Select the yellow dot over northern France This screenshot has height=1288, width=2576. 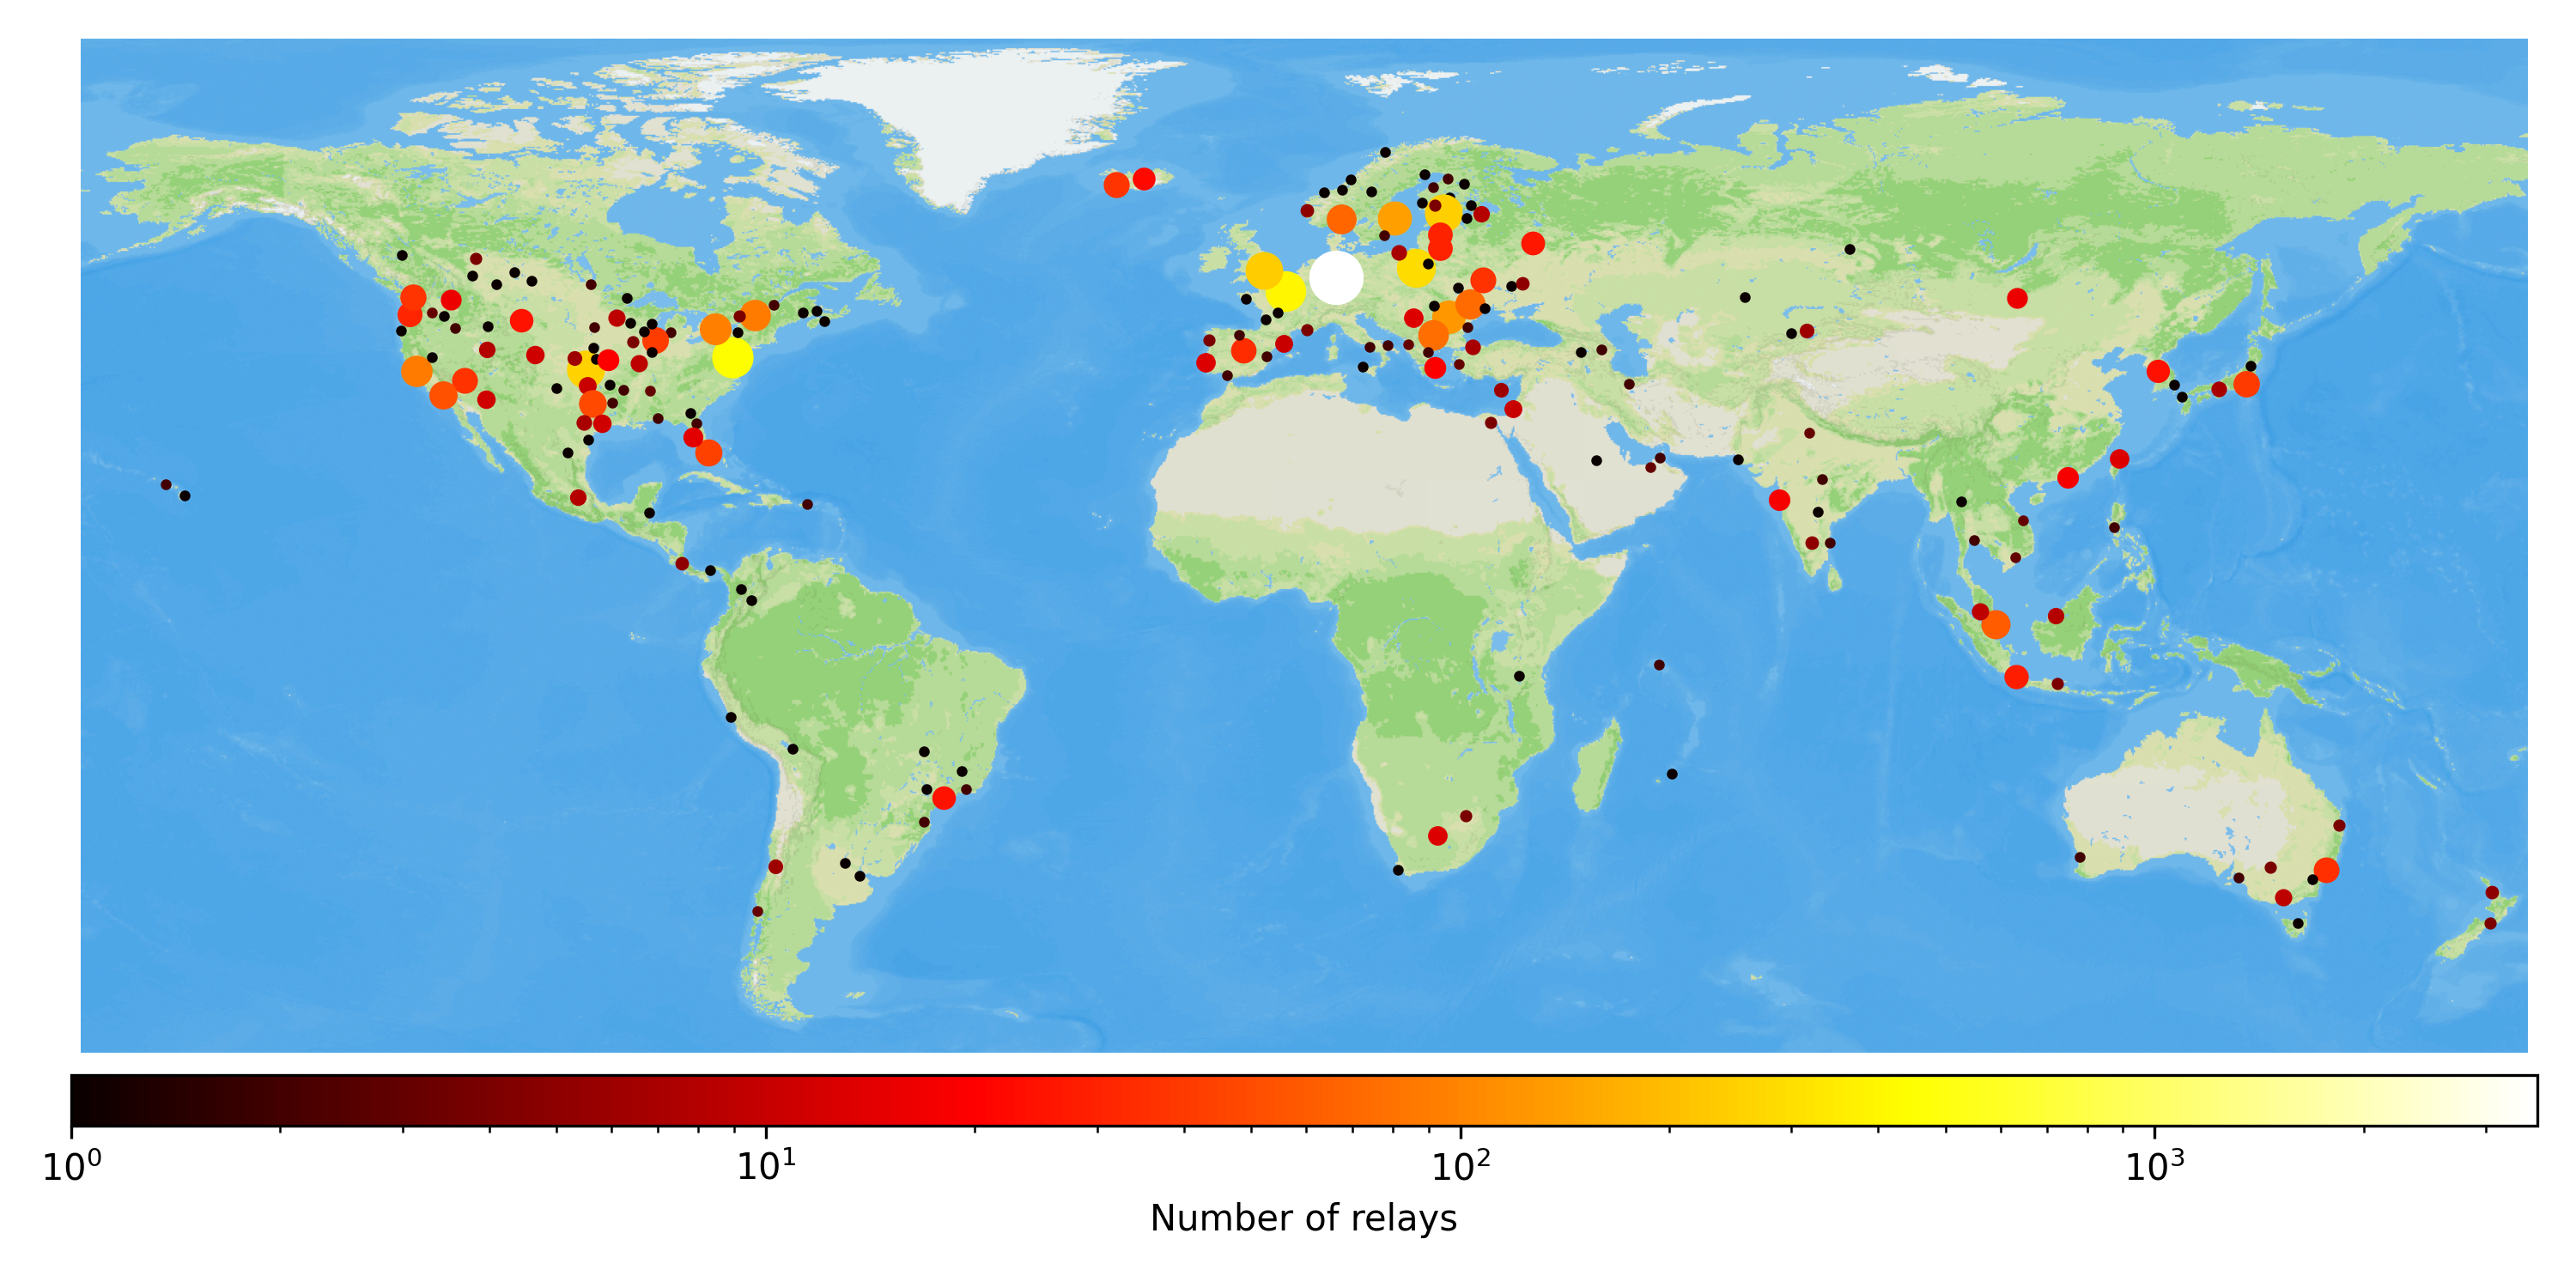(x=1286, y=291)
